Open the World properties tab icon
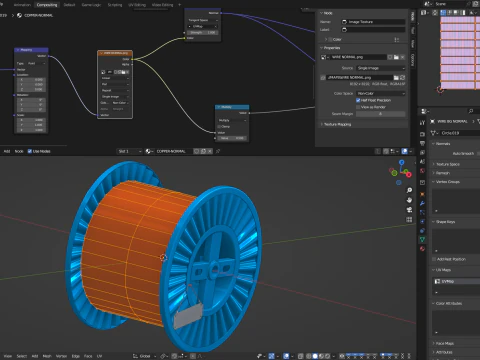Screen dimensions: 480x360 pos(422,171)
